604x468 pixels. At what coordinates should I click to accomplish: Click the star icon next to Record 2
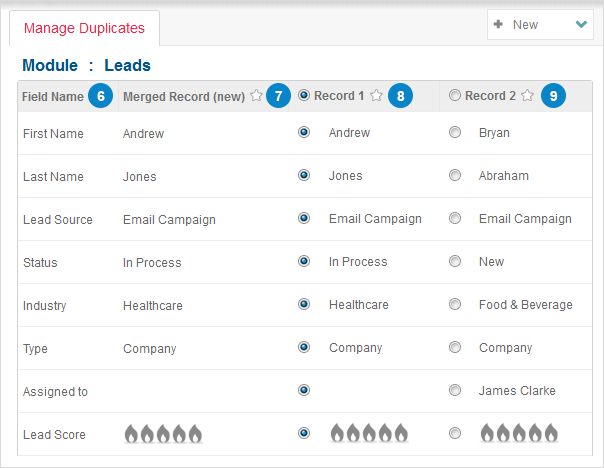[527, 95]
